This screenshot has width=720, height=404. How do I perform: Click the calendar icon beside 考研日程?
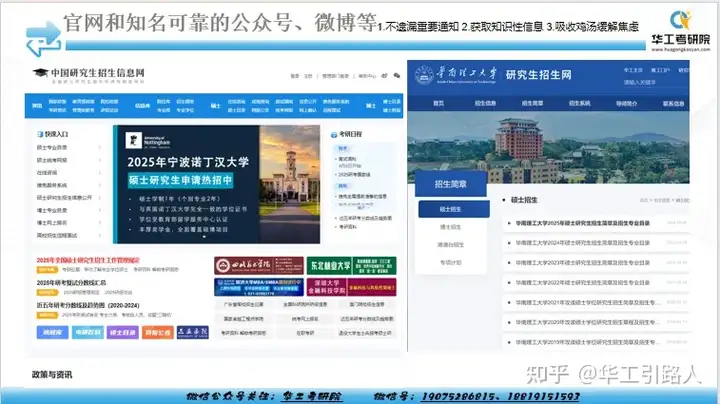[334, 135]
